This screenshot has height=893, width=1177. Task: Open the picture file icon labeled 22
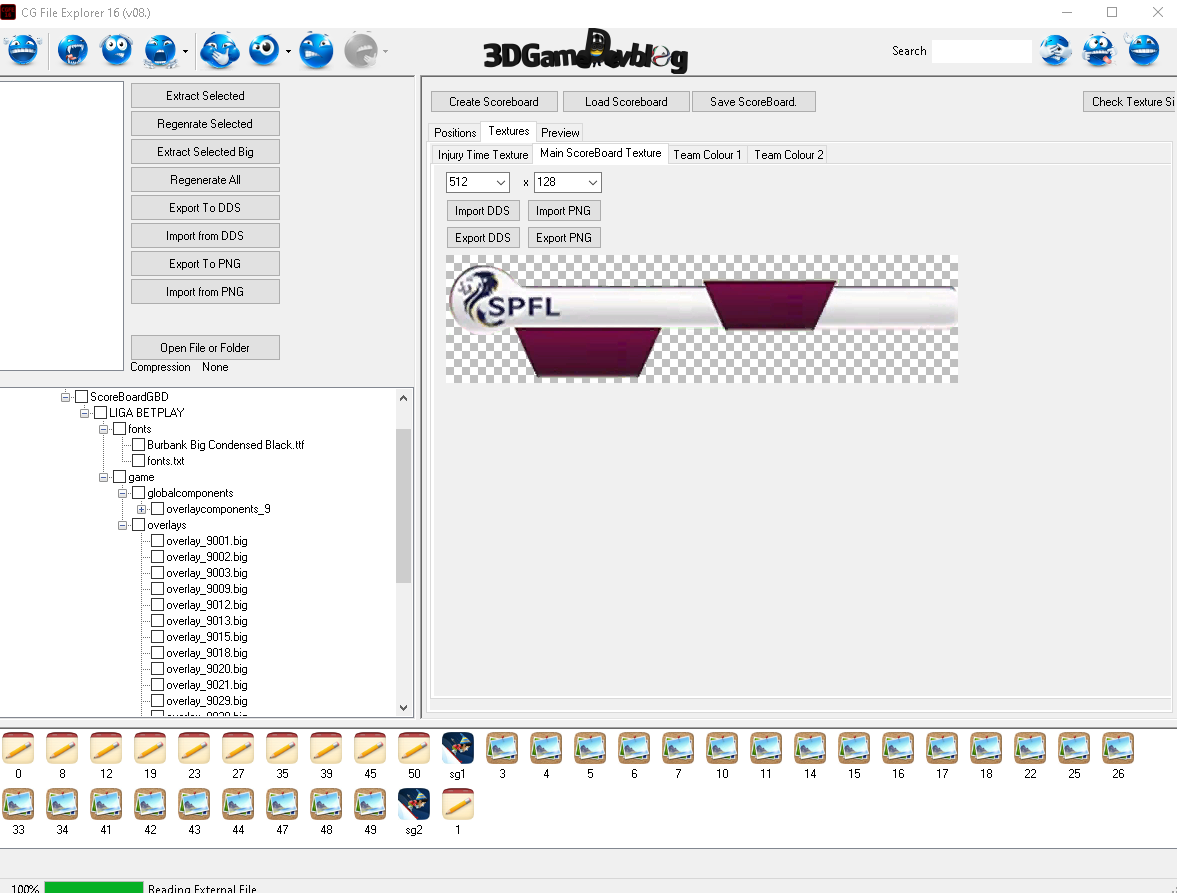(1030, 748)
